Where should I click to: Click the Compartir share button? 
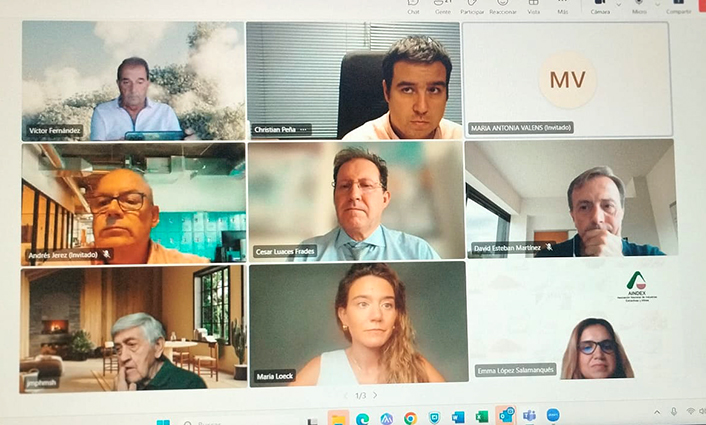pyautogui.click(x=679, y=7)
